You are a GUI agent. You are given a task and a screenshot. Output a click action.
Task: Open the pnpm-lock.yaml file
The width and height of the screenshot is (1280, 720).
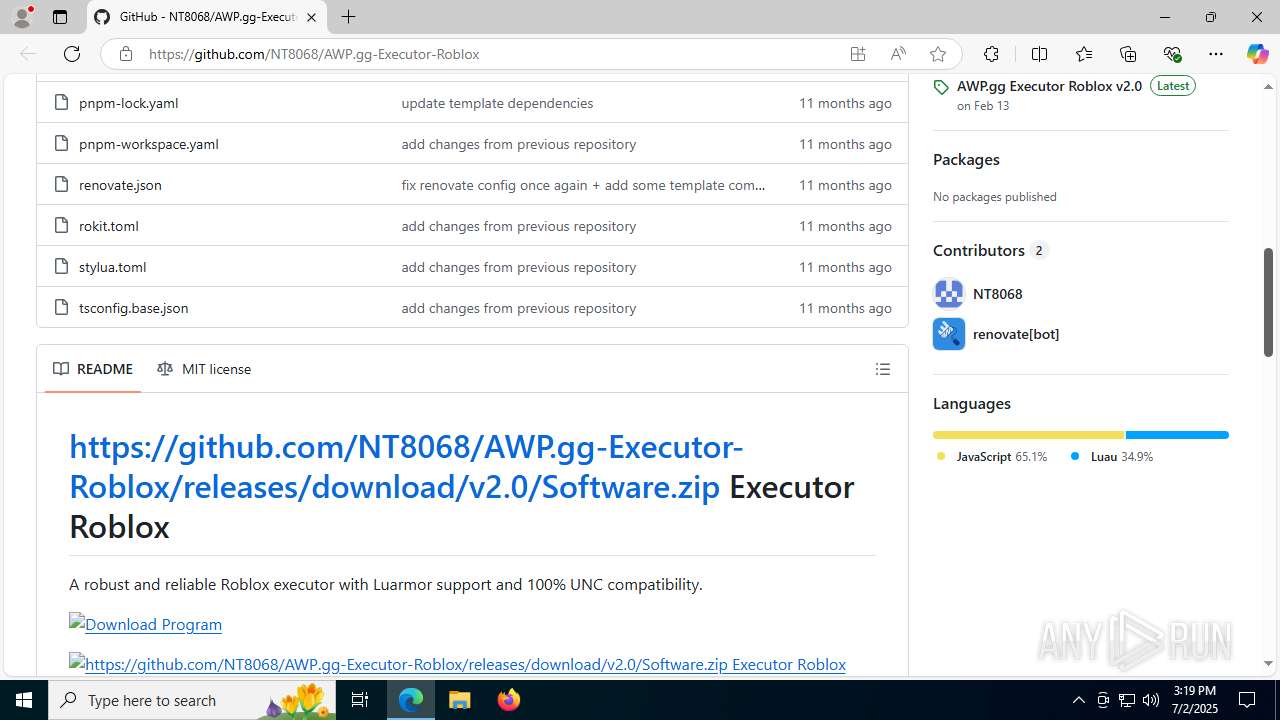pos(128,103)
